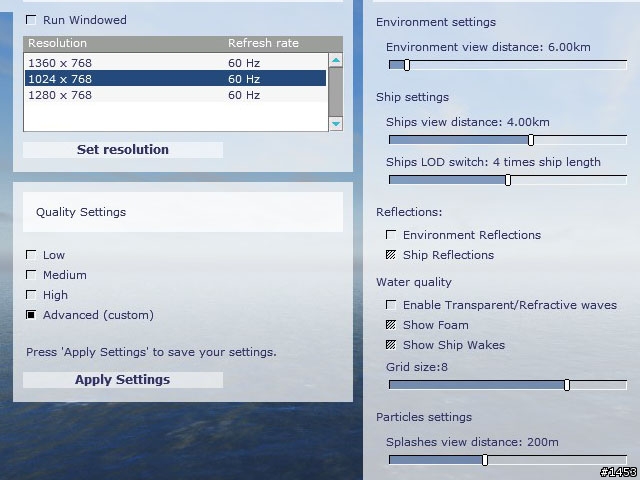Toggle the Show Foam checkbox

pyautogui.click(x=391, y=325)
